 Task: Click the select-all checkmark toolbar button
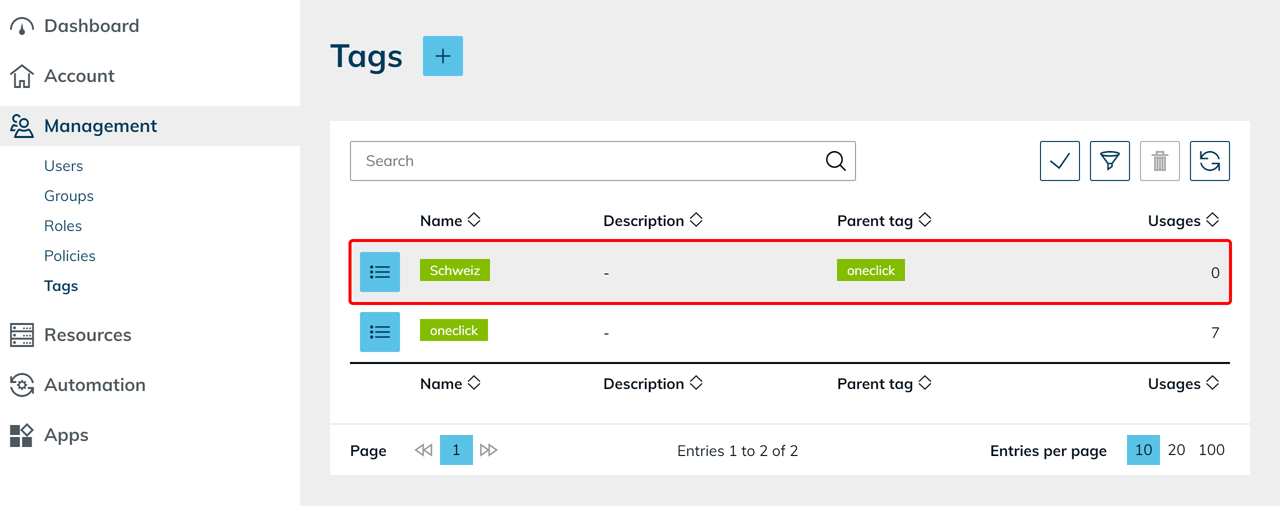pyautogui.click(x=1059, y=161)
